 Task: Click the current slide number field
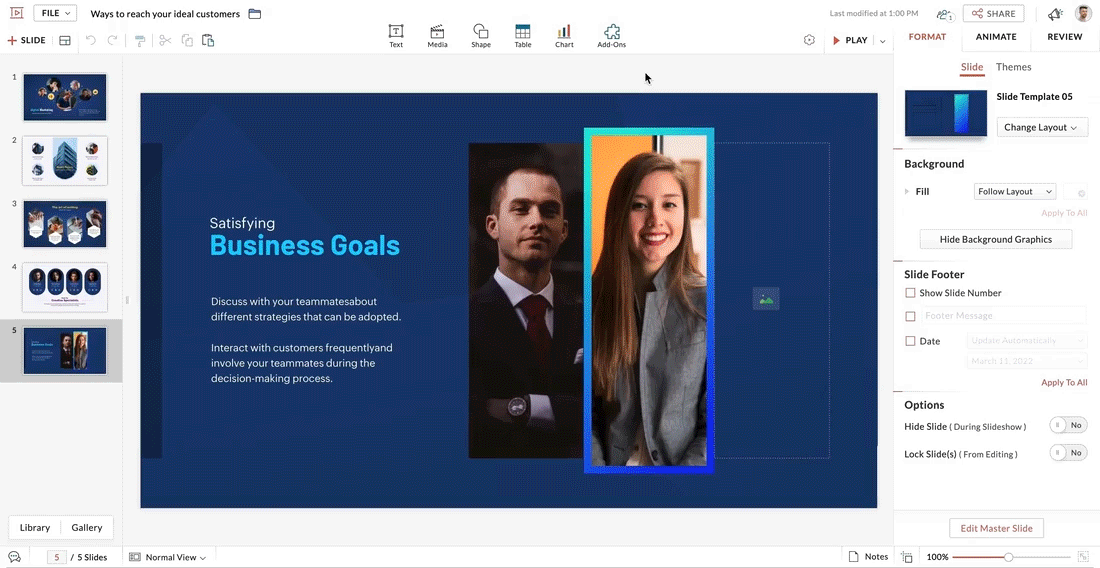pos(57,557)
